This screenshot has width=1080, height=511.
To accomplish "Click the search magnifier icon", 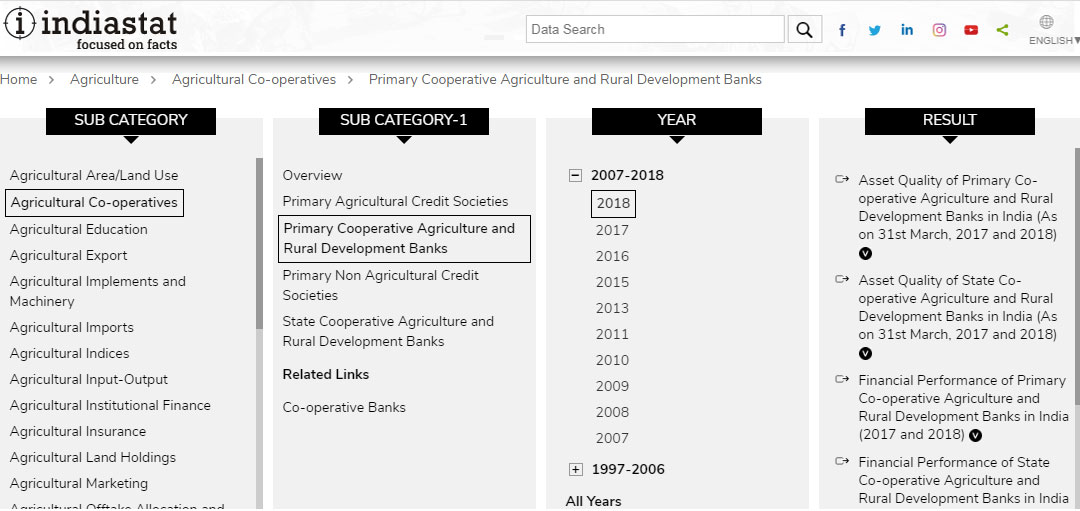I will 804,30.
